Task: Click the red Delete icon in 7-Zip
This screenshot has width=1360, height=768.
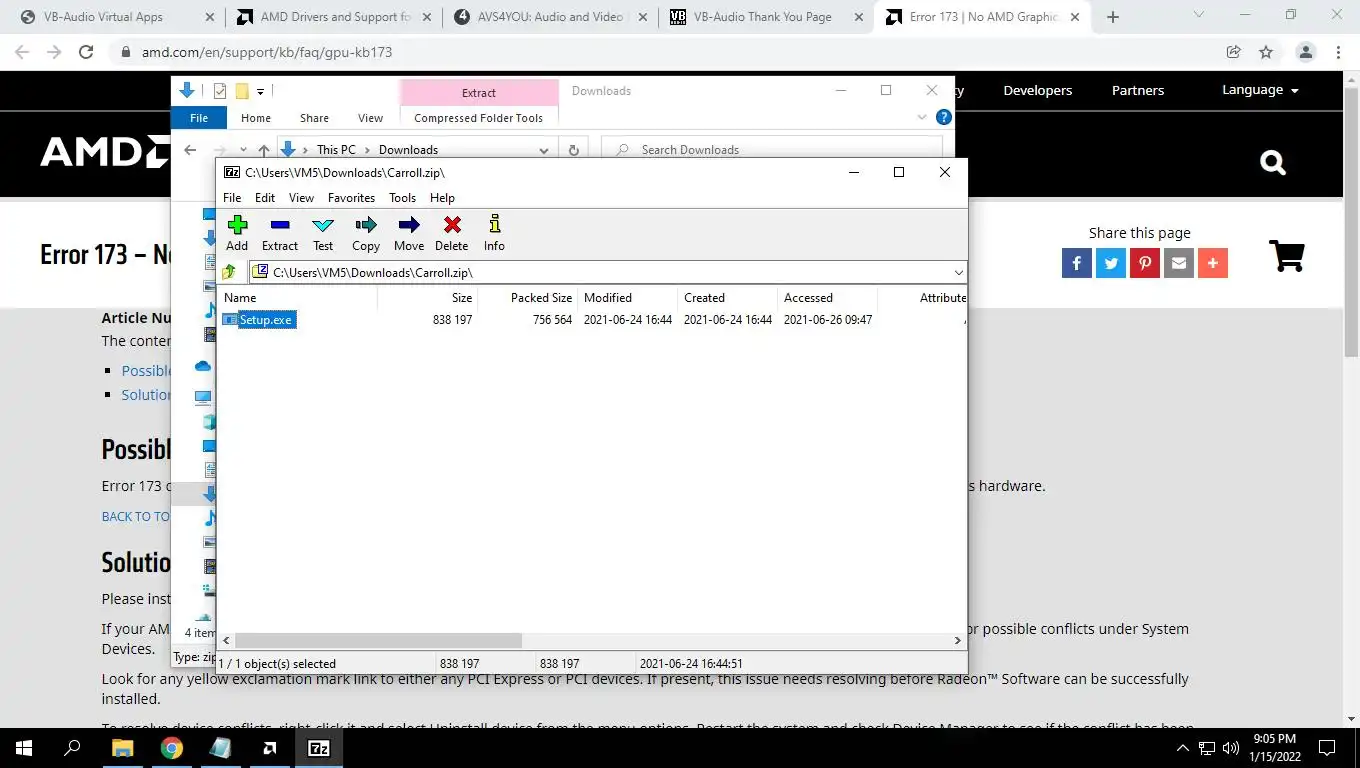Action: [x=452, y=233]
